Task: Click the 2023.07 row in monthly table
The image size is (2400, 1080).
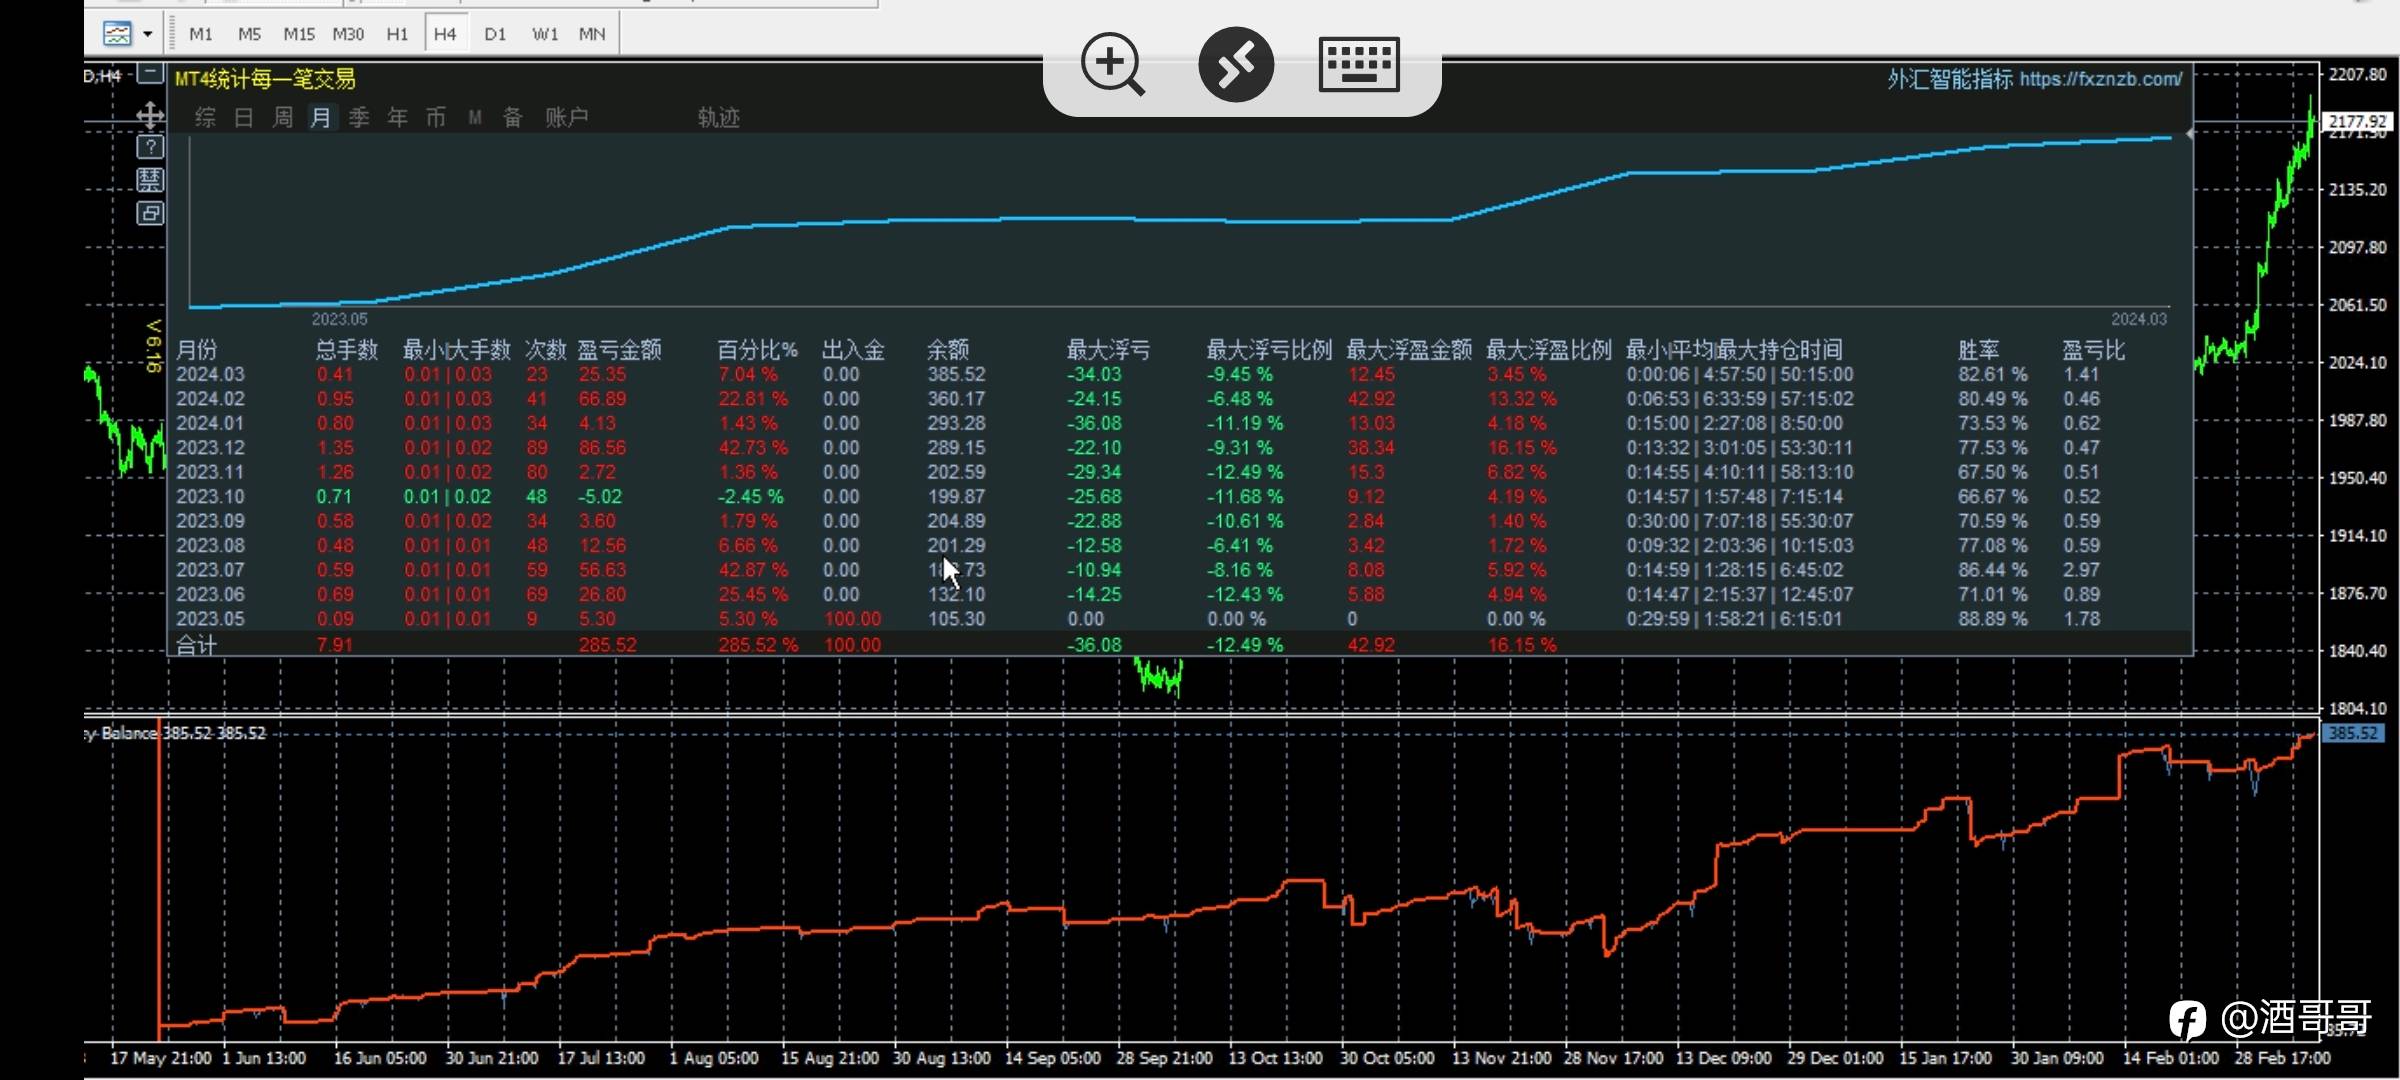Action: click(210, 570)
